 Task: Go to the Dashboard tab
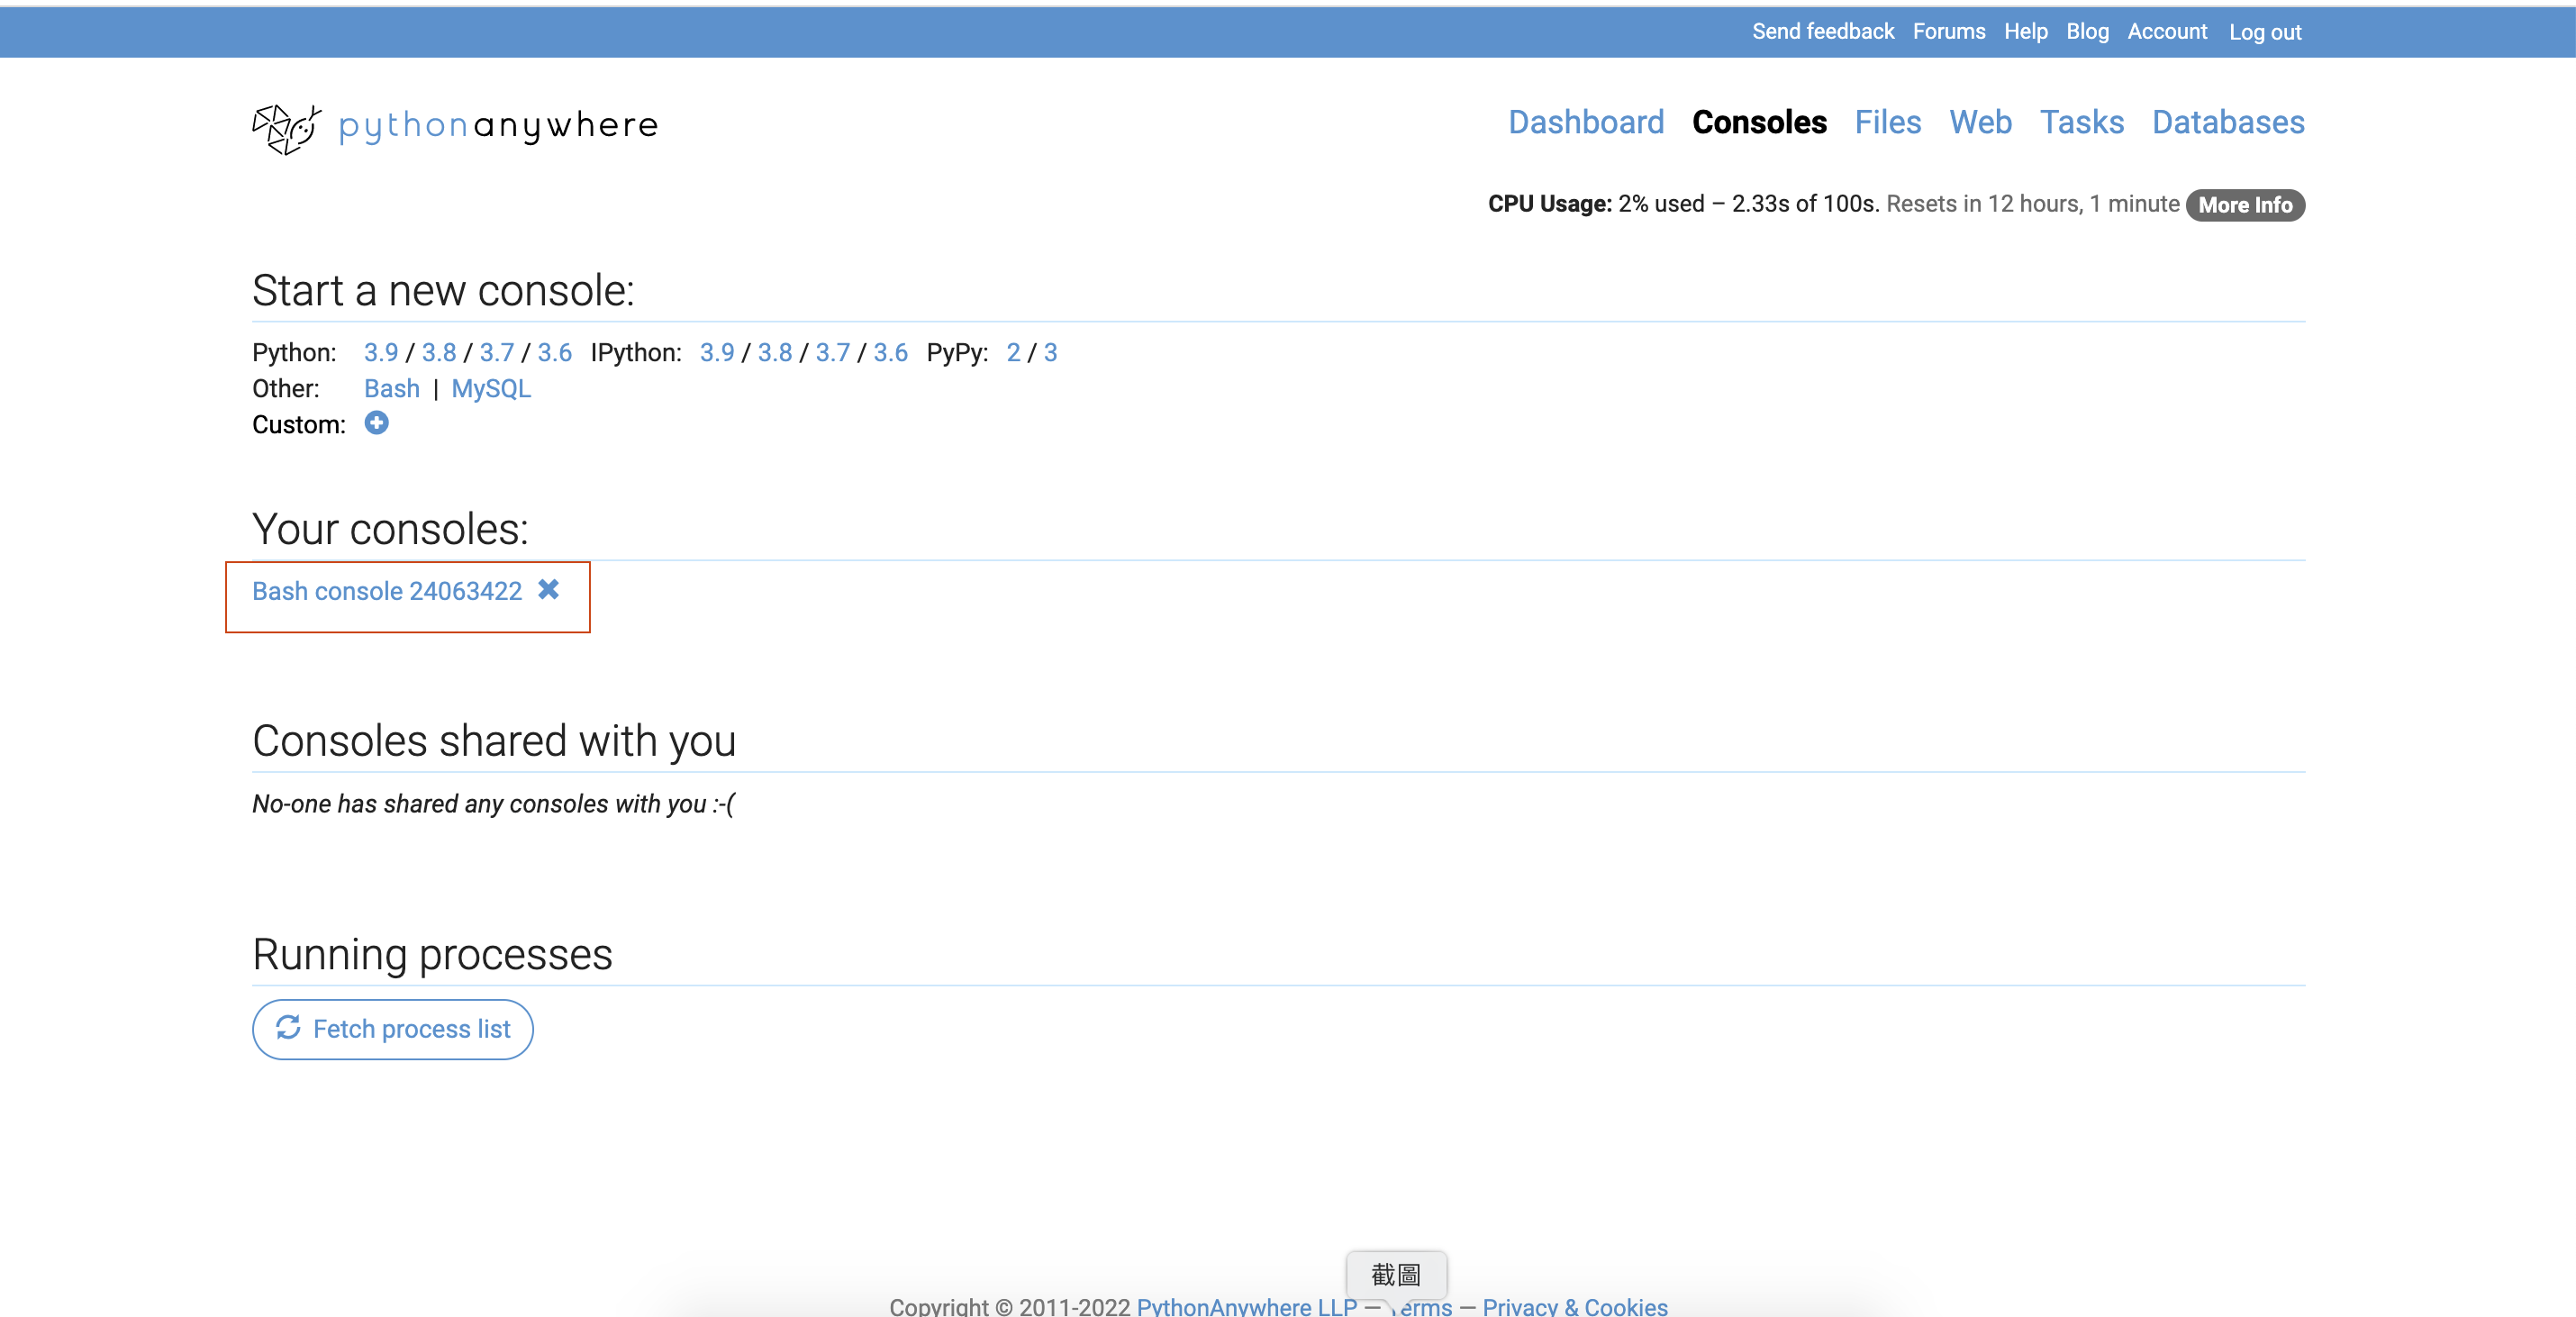1585,122
